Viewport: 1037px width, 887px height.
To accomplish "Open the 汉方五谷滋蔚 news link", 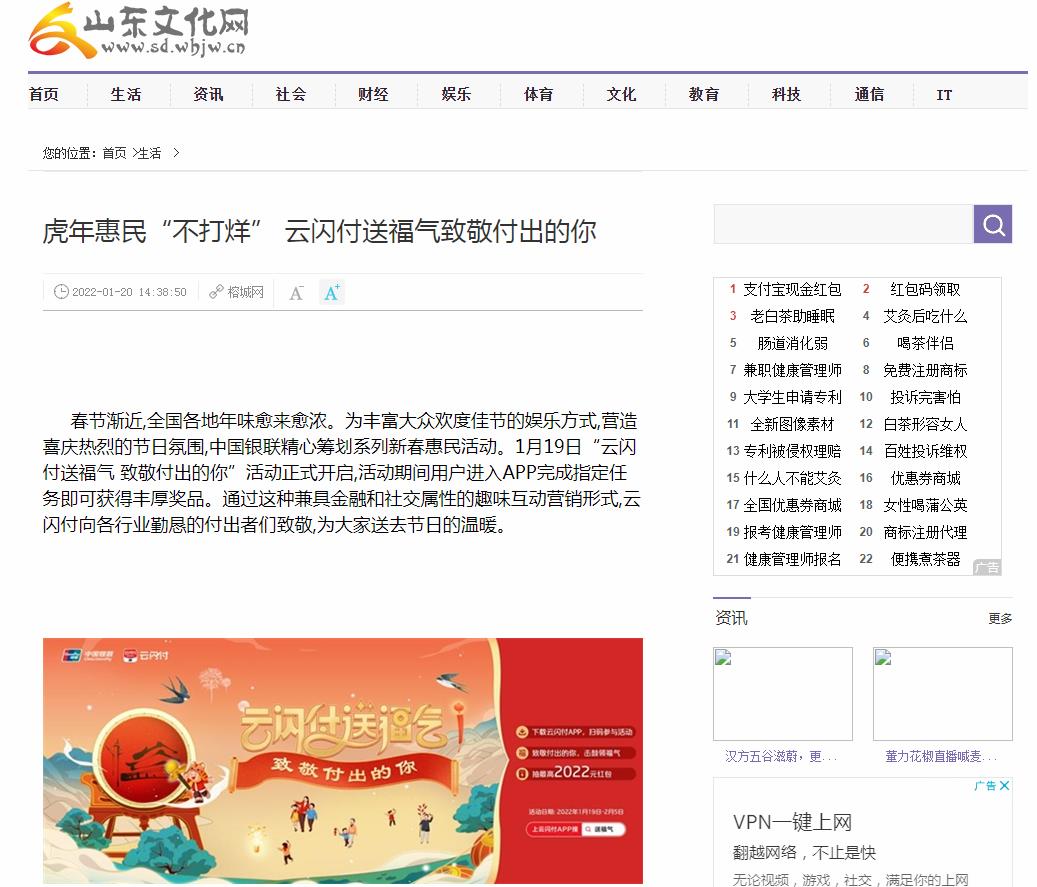I will 781,757.
